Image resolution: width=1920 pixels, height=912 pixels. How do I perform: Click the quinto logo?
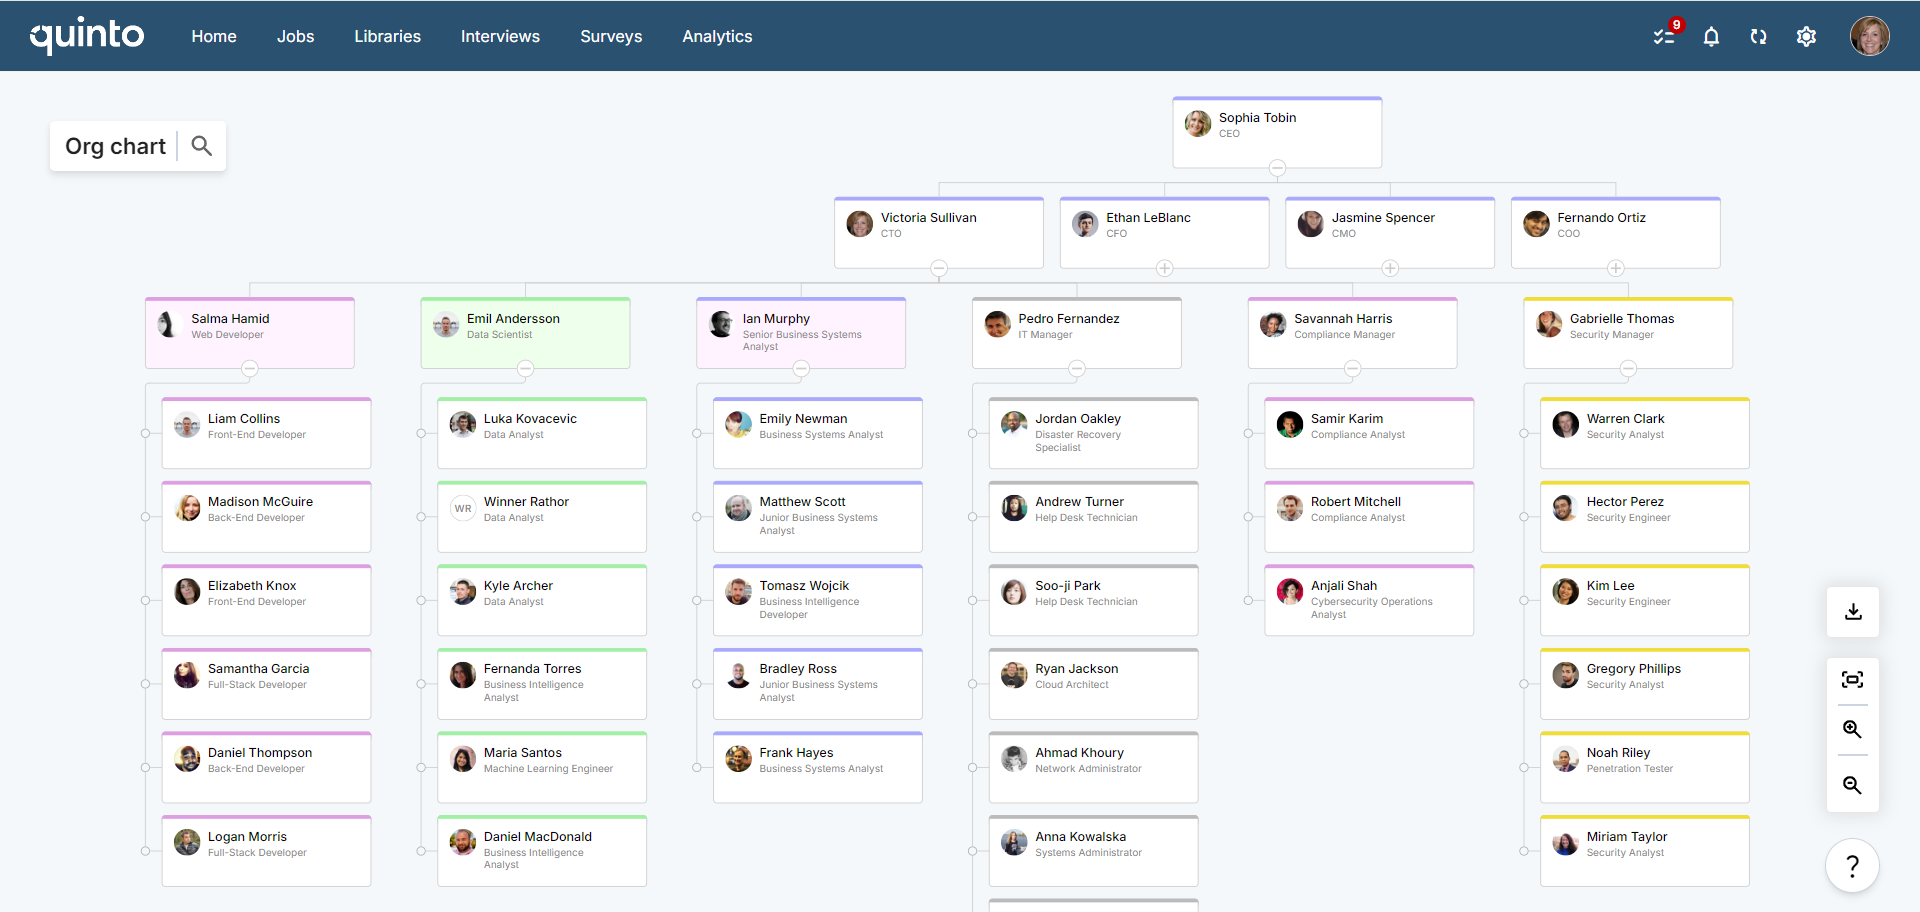(x=87, y=35)
